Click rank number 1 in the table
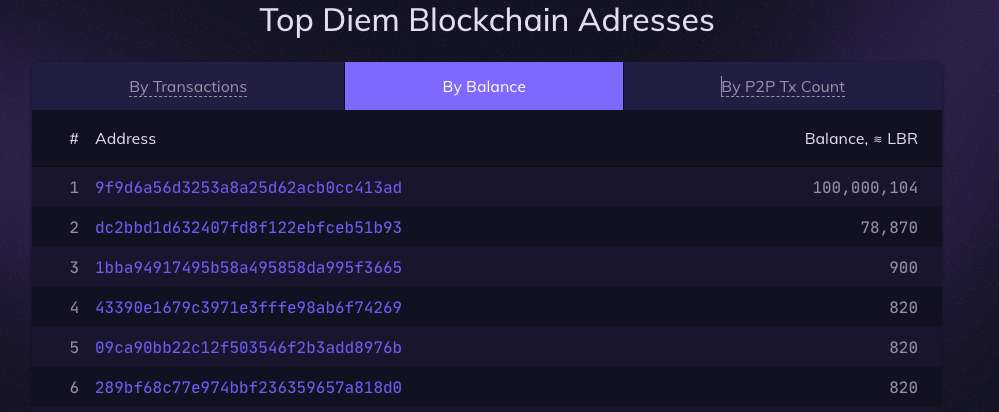The image size is (999, 412). pyautogui.click(x=74, y=188)
